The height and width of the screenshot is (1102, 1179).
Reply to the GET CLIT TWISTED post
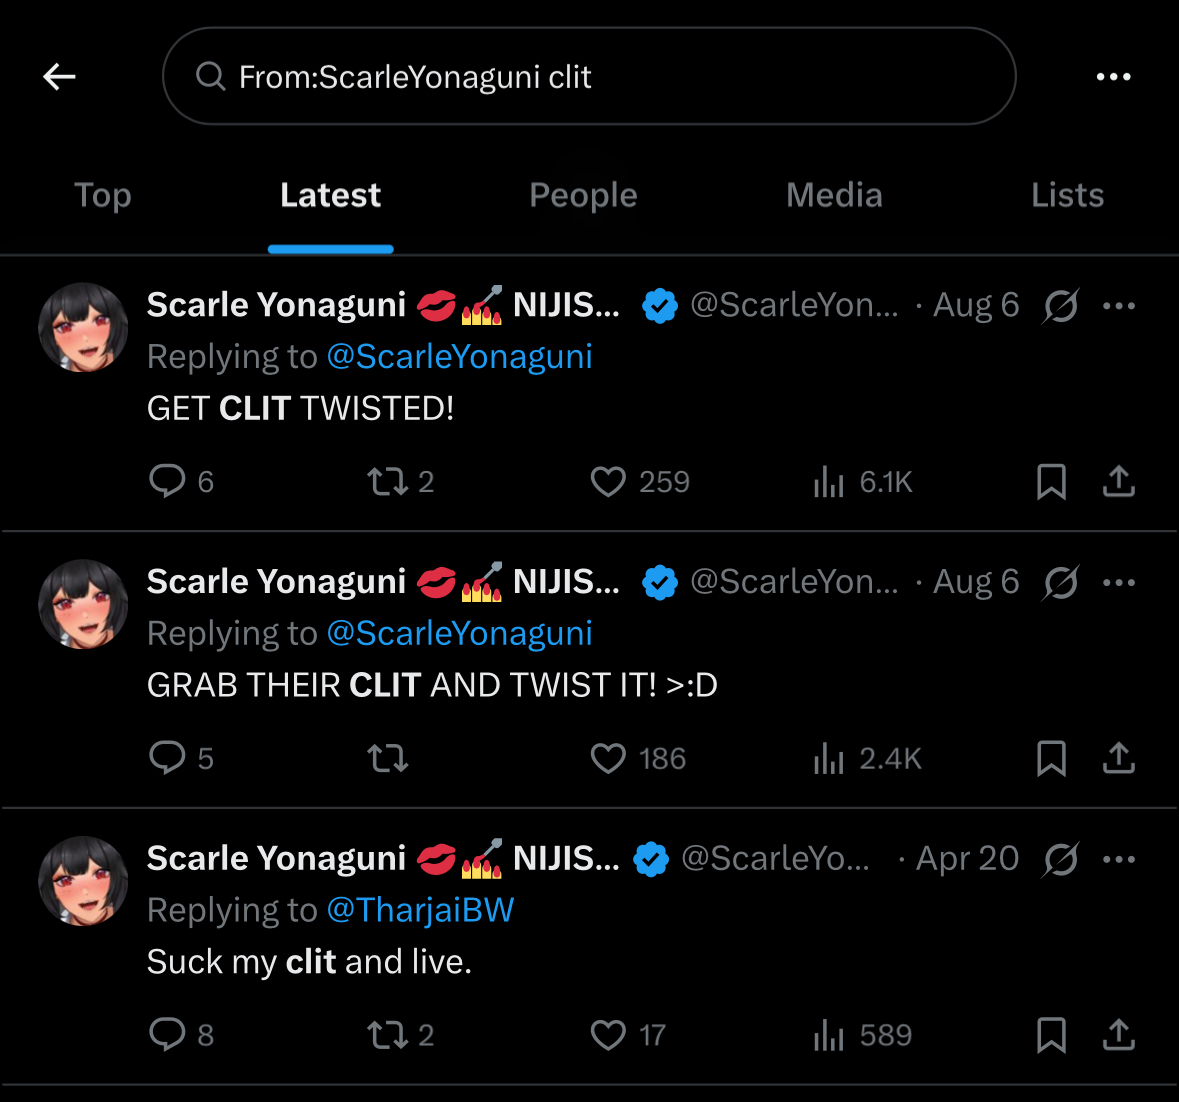click(x=167, y=481)
